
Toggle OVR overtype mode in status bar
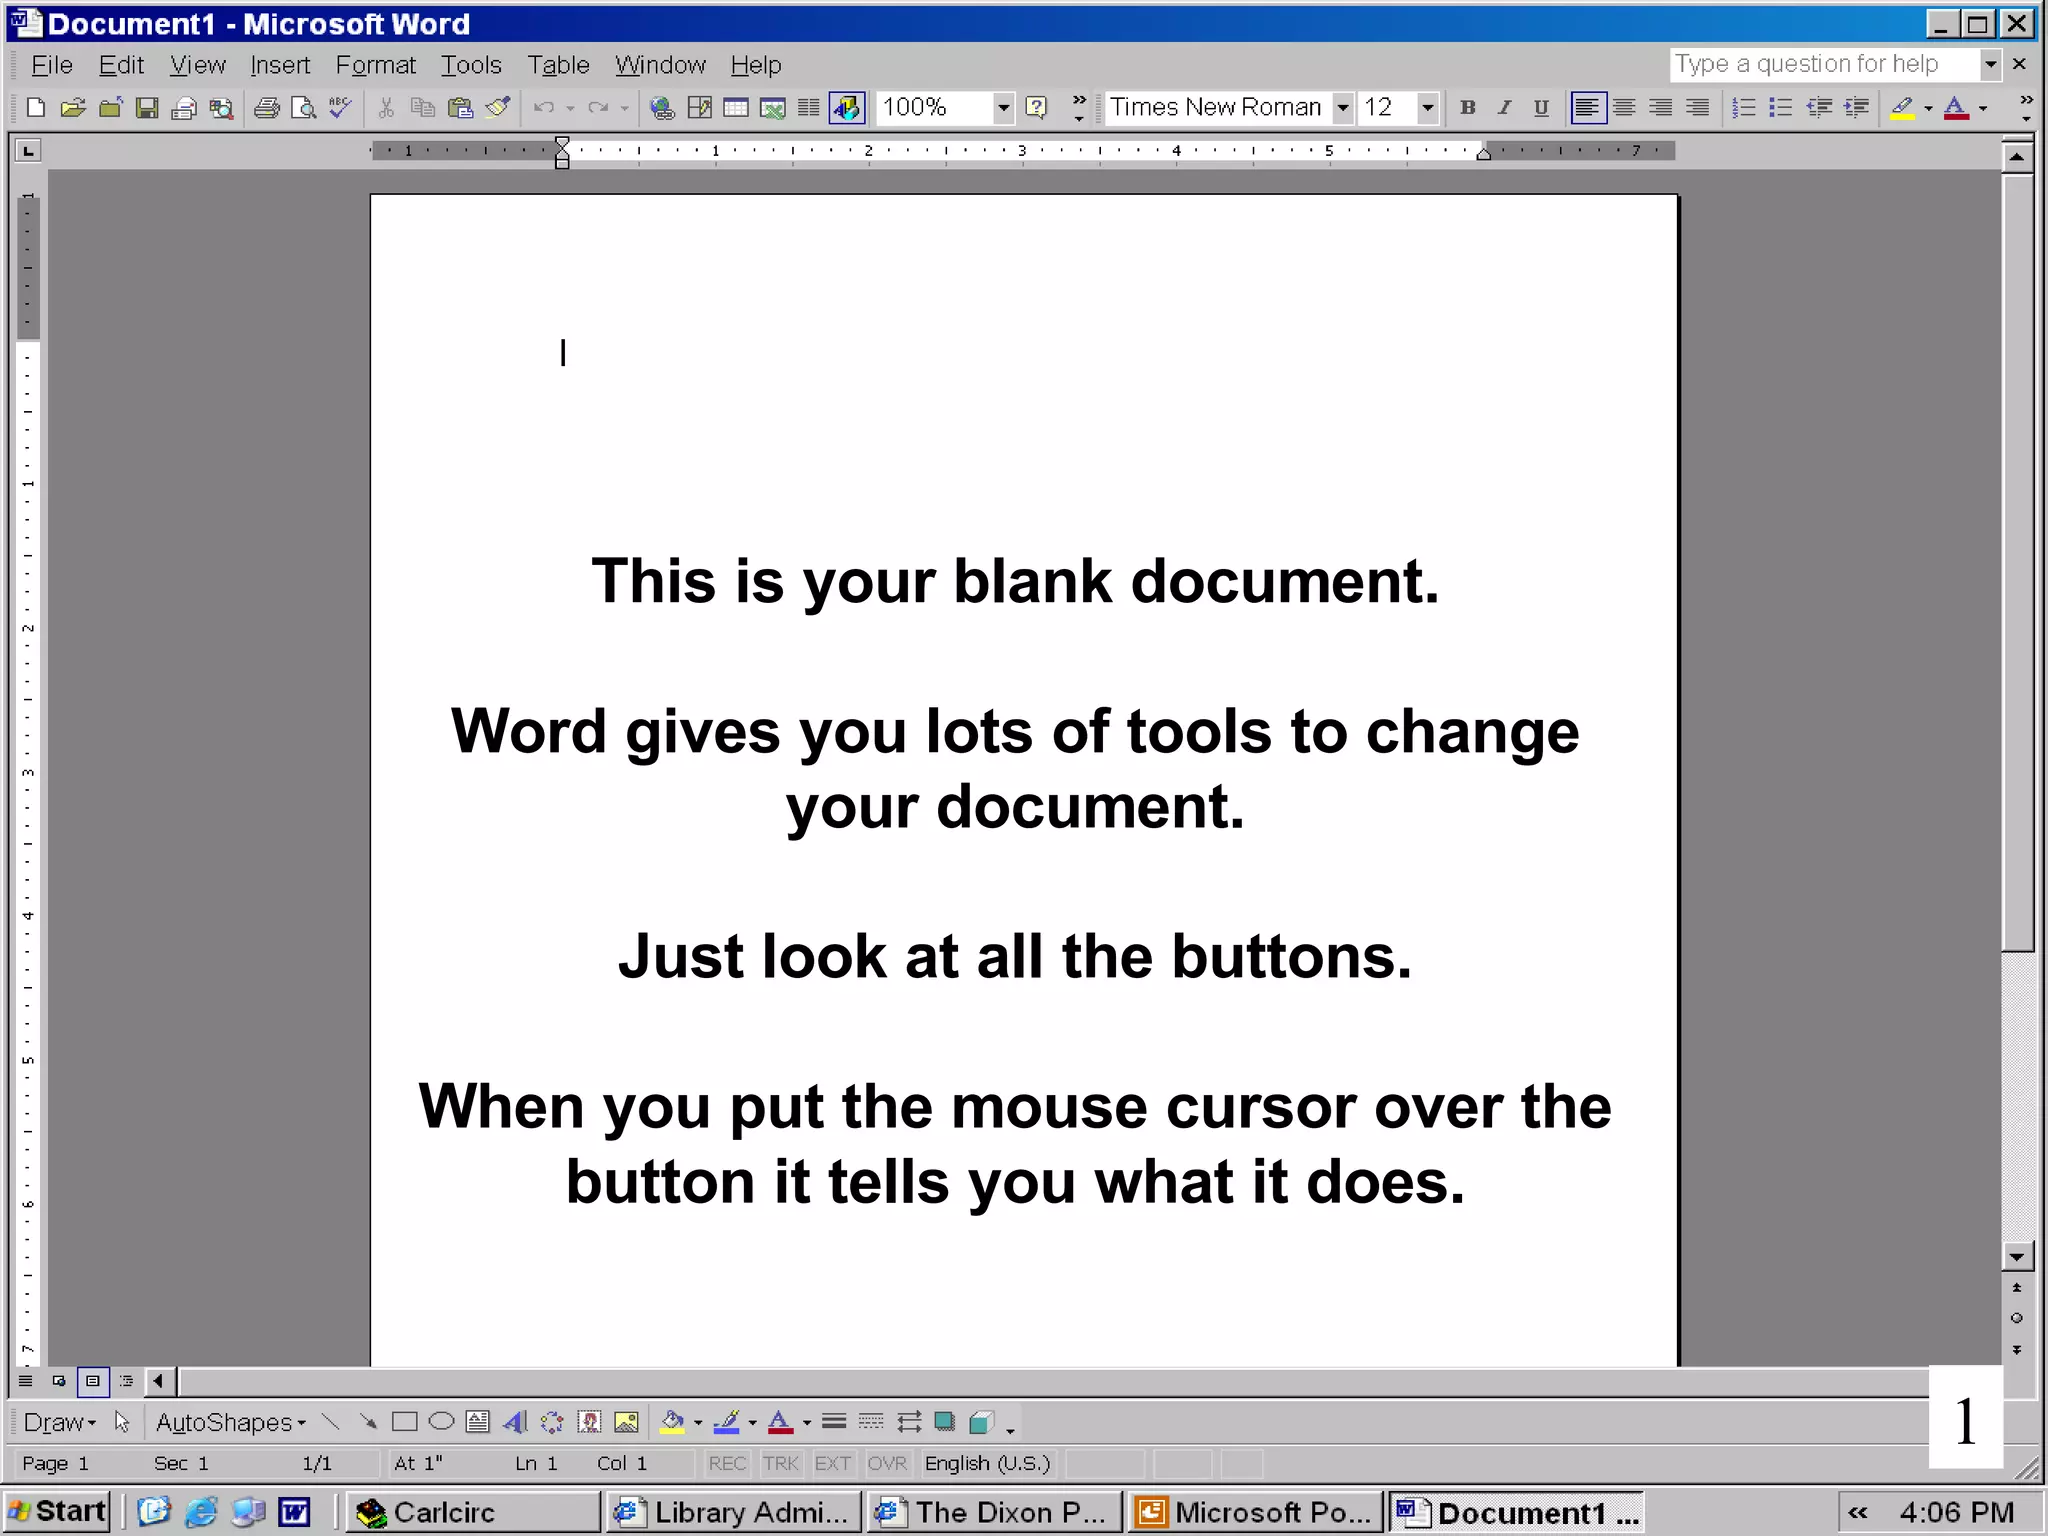[886, 1463]
